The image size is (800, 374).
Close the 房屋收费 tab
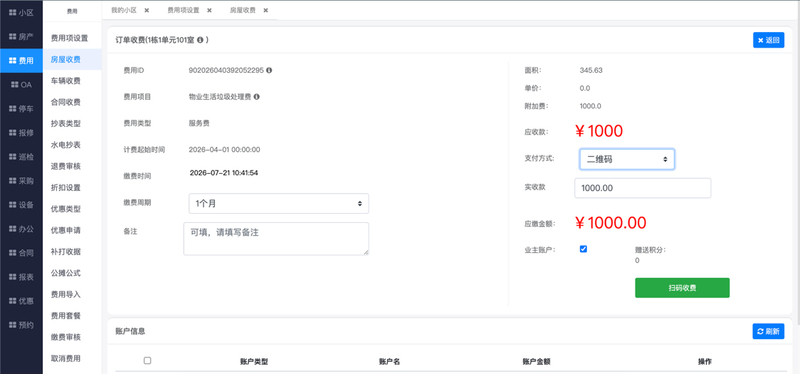point(265,10)
